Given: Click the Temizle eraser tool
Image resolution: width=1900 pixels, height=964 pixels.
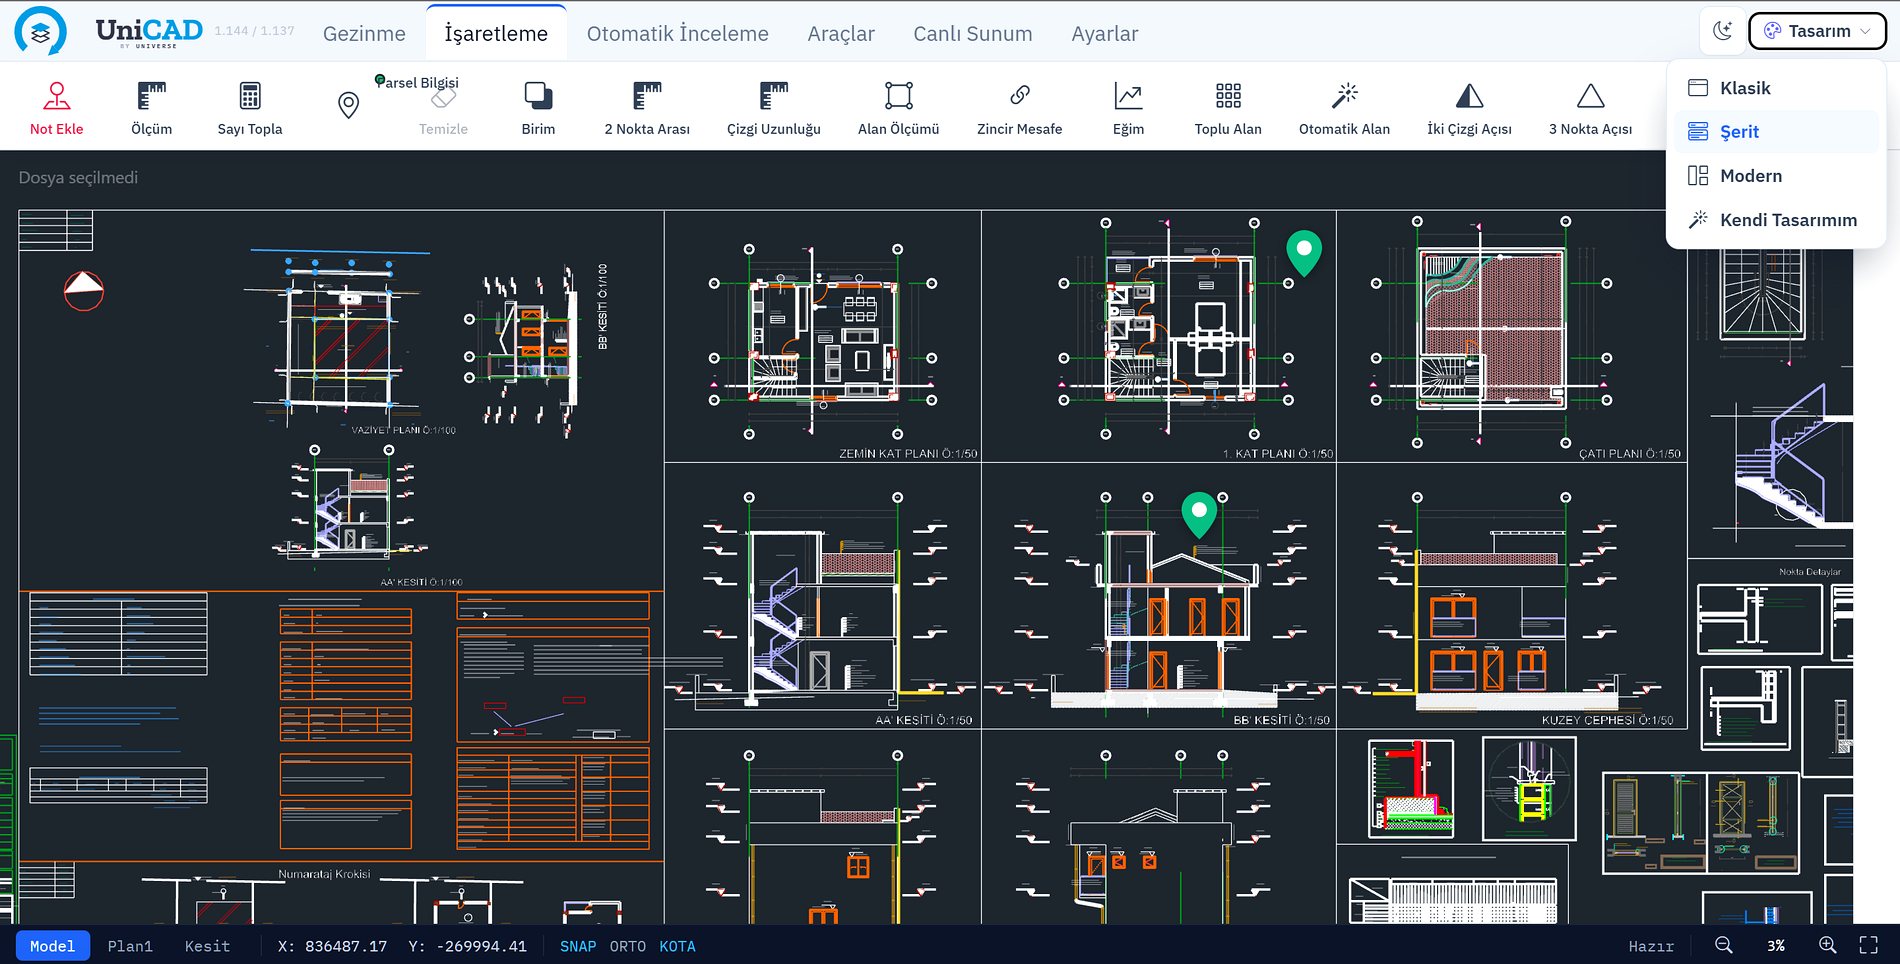Looking at the screenshot, I should (443, 108).
